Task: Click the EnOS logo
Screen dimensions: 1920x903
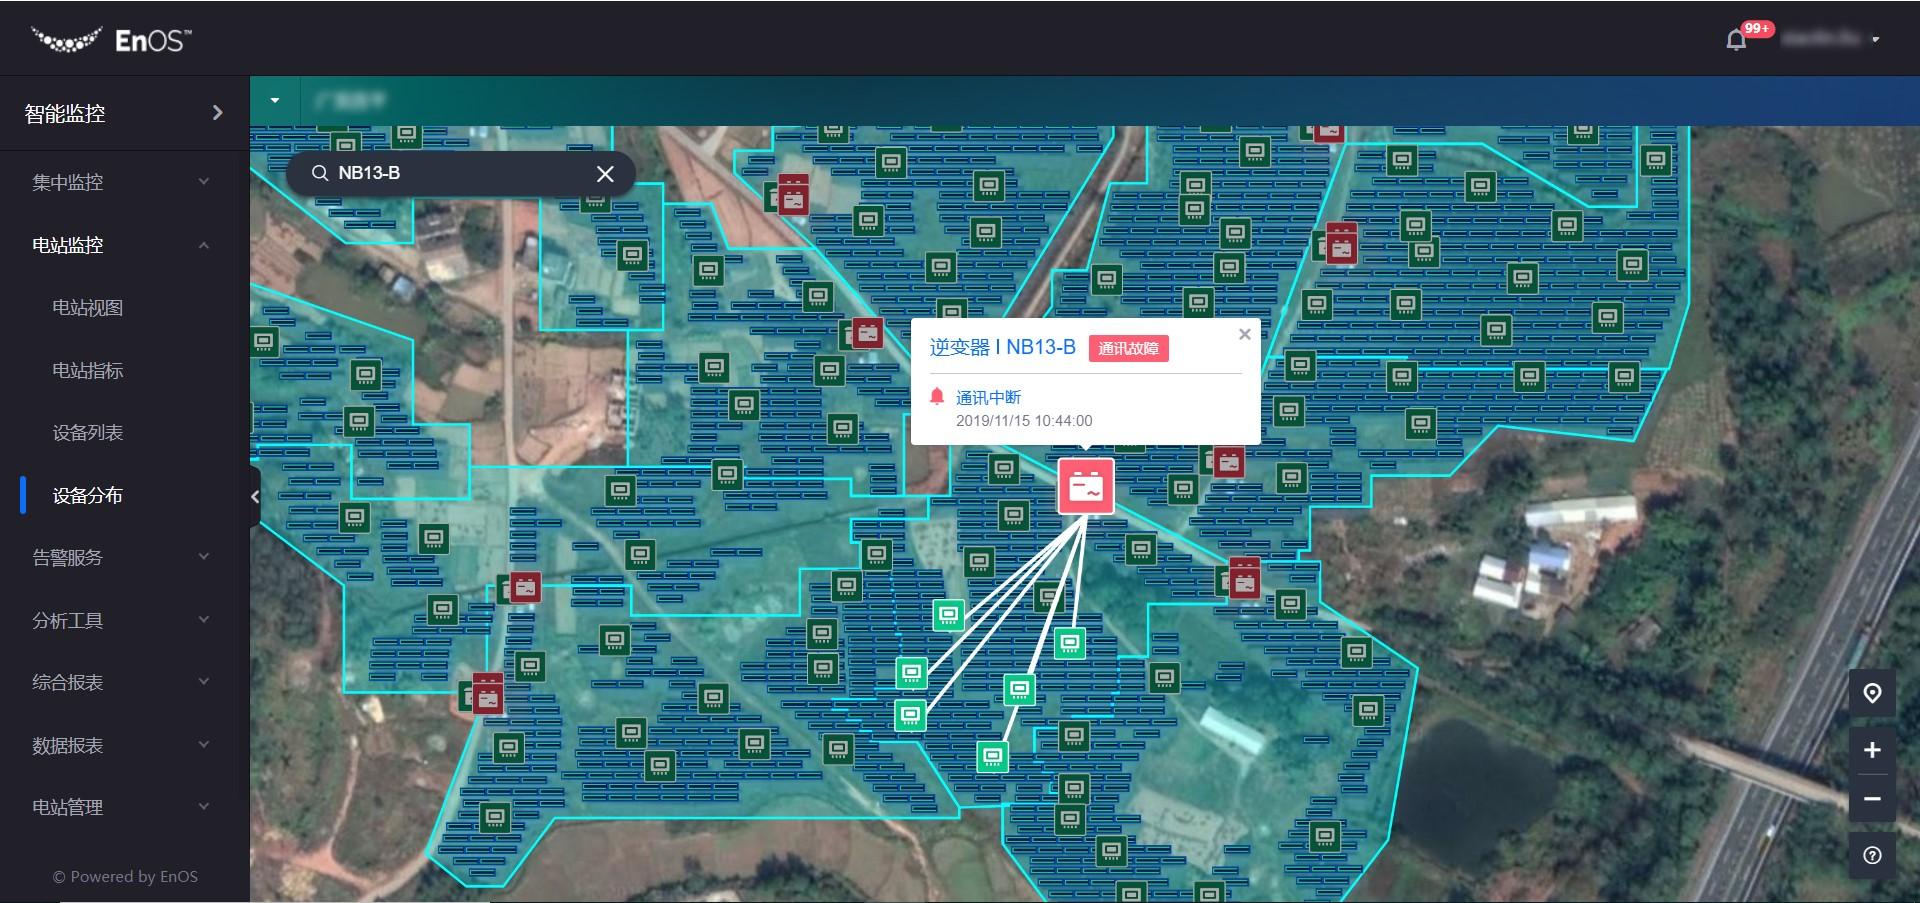Action: (110, 39)
